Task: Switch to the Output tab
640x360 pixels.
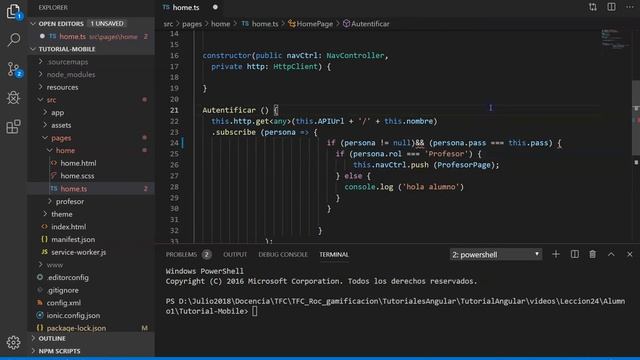Action: [x=235, y=254]
